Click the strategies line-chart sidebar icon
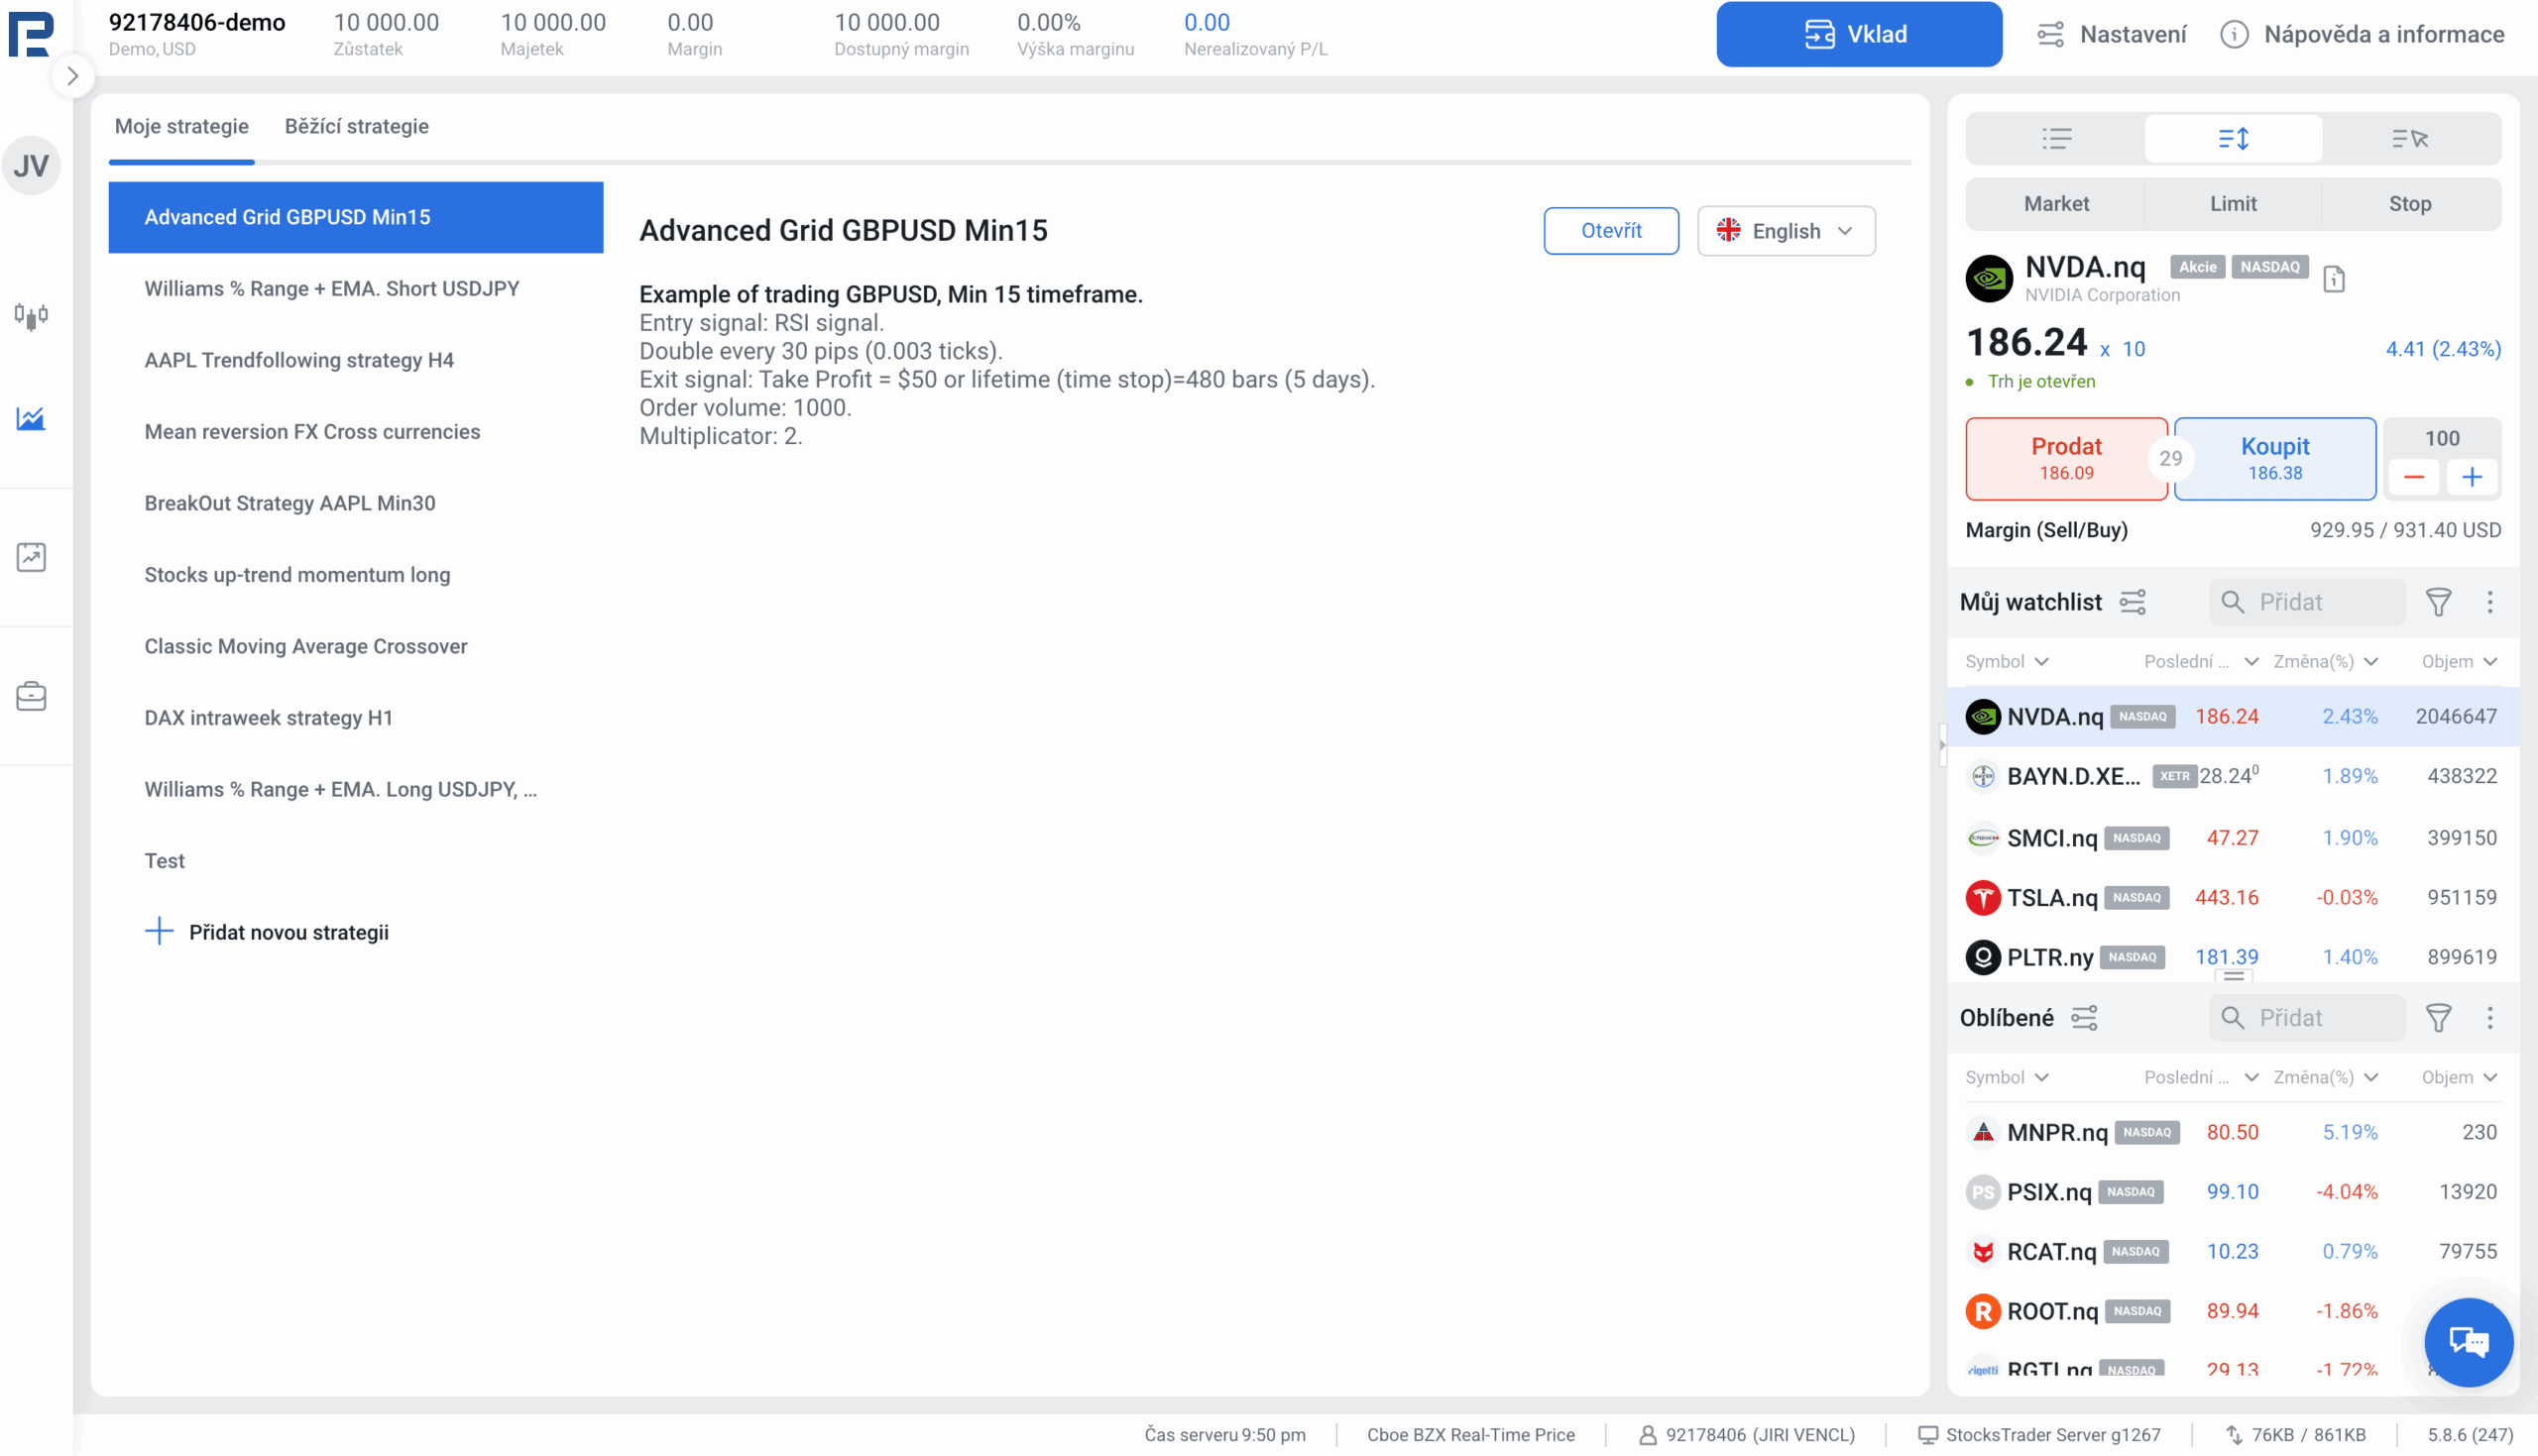The width and height of the screenshot is (2538, 1456). 31,419
